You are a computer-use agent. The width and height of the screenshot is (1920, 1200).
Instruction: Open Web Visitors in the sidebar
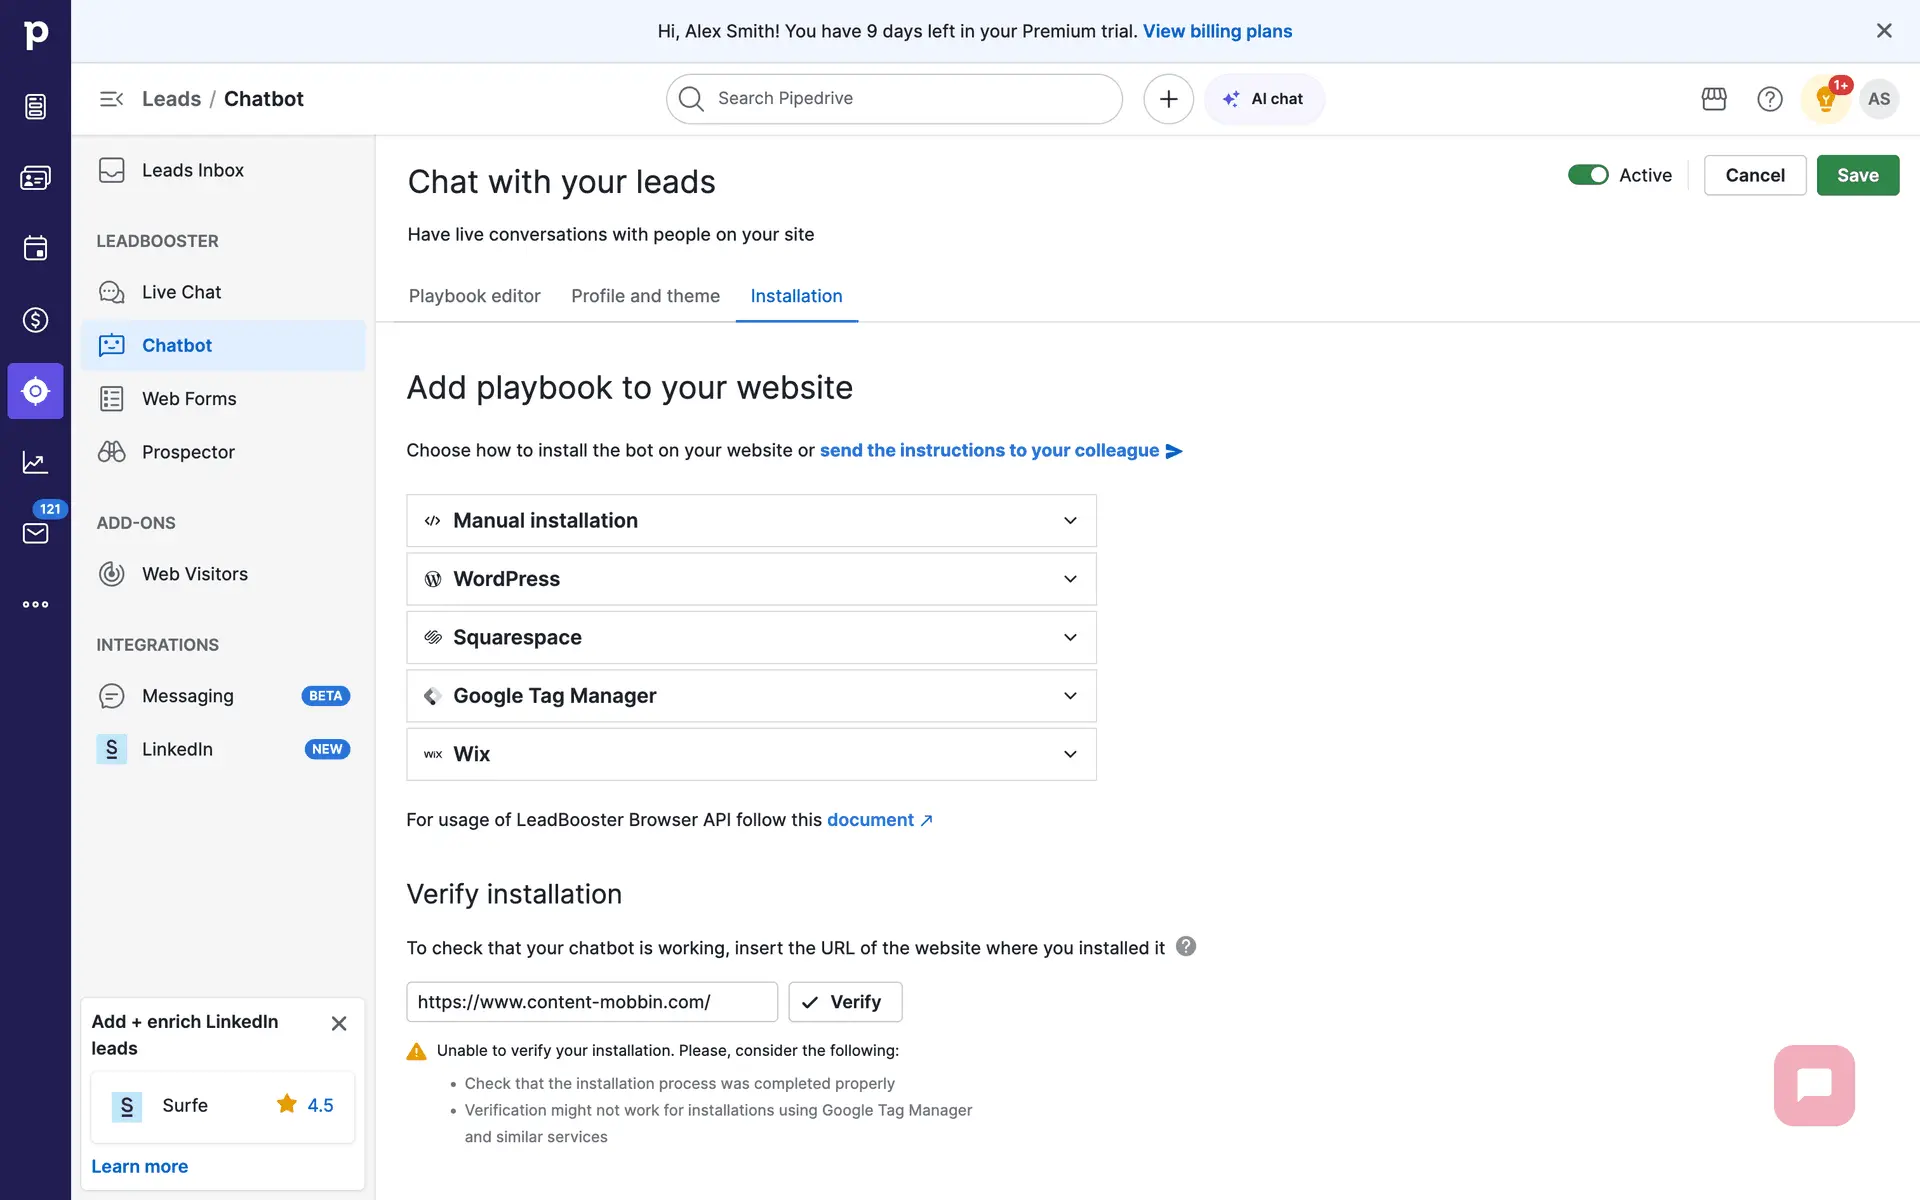(x=194, y=574)
